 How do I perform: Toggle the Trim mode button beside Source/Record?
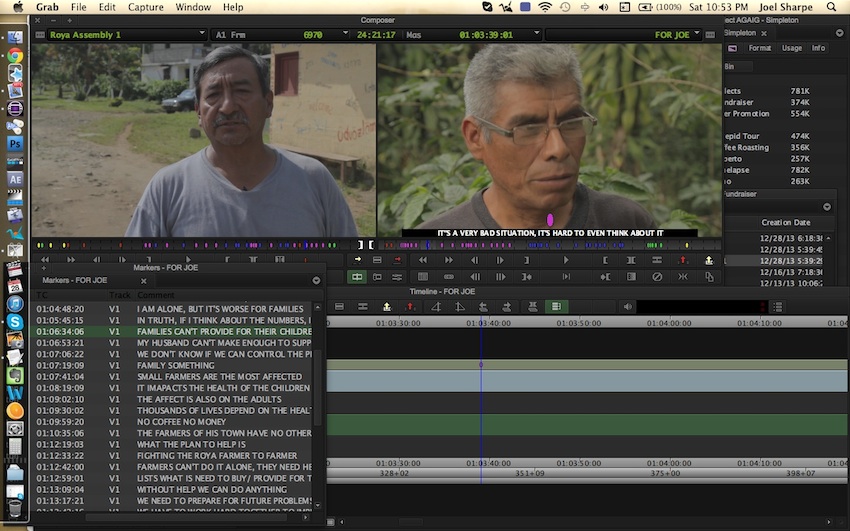pyautogui.click(x=377, y=277)
